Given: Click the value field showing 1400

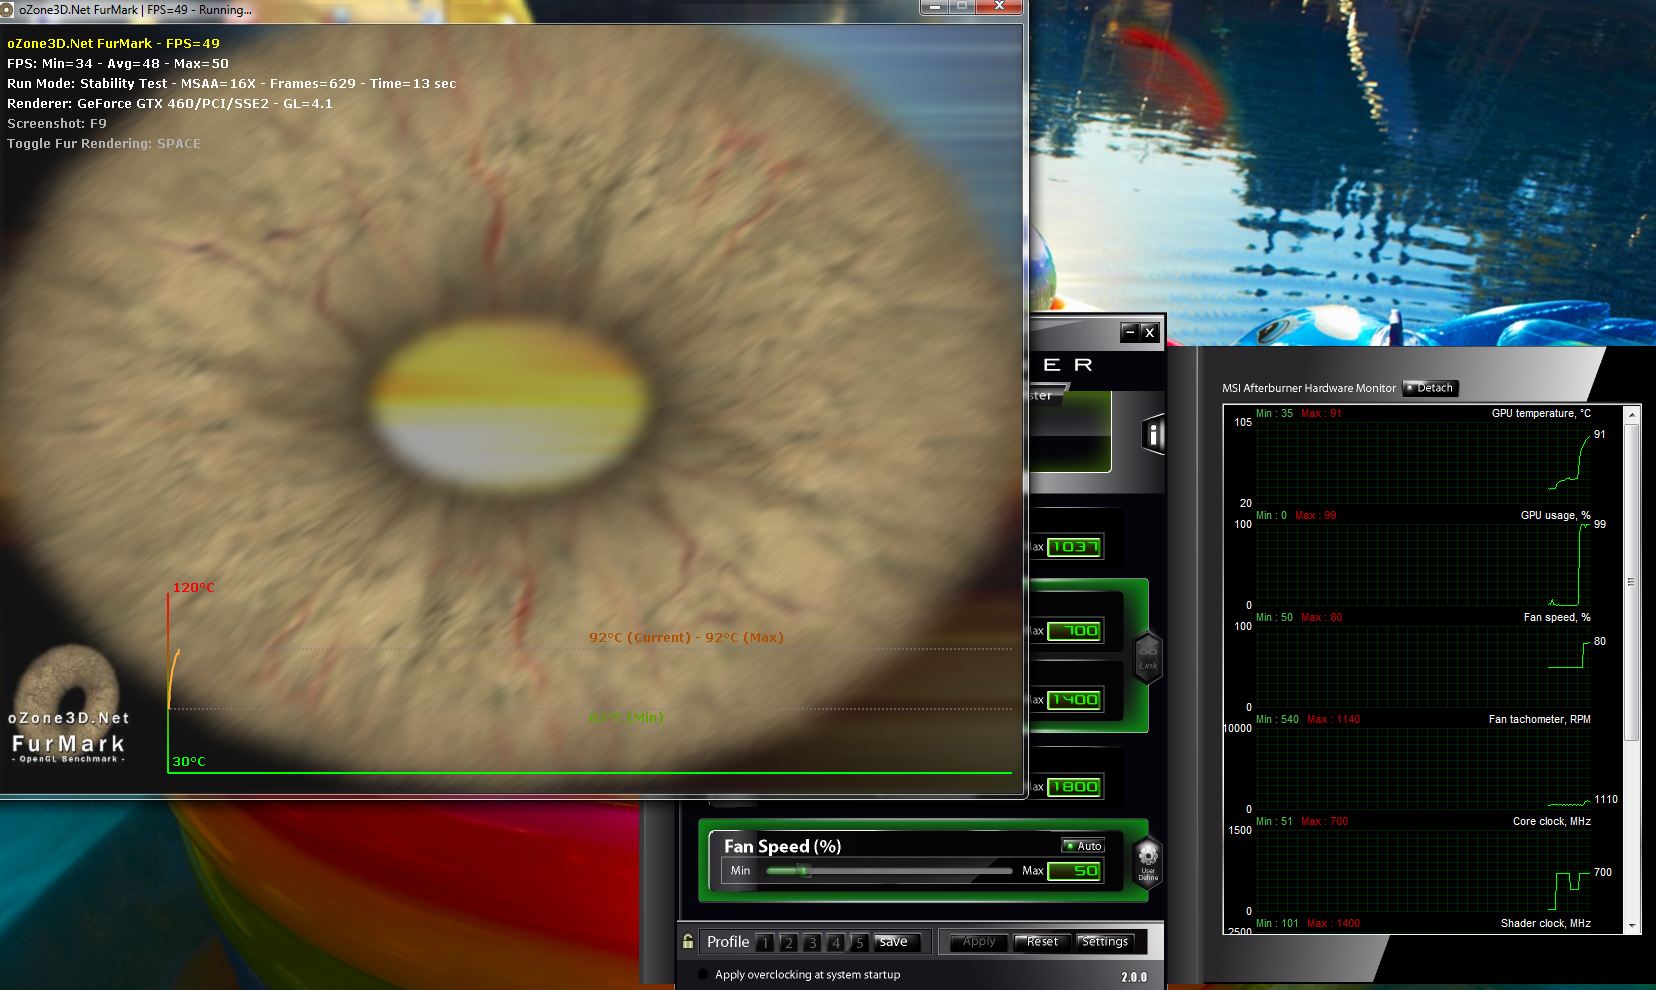Looking at the screenshot, I should [1075, 700].
